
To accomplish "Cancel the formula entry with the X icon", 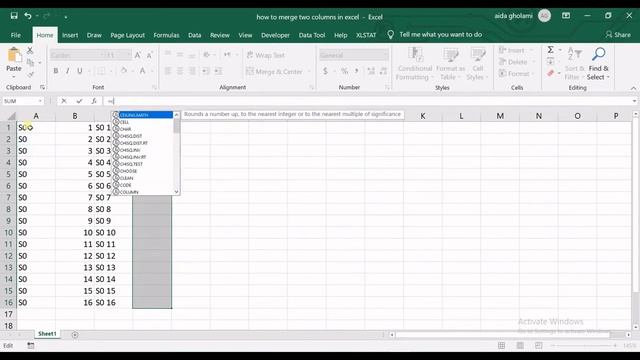I will coord(64,101).
